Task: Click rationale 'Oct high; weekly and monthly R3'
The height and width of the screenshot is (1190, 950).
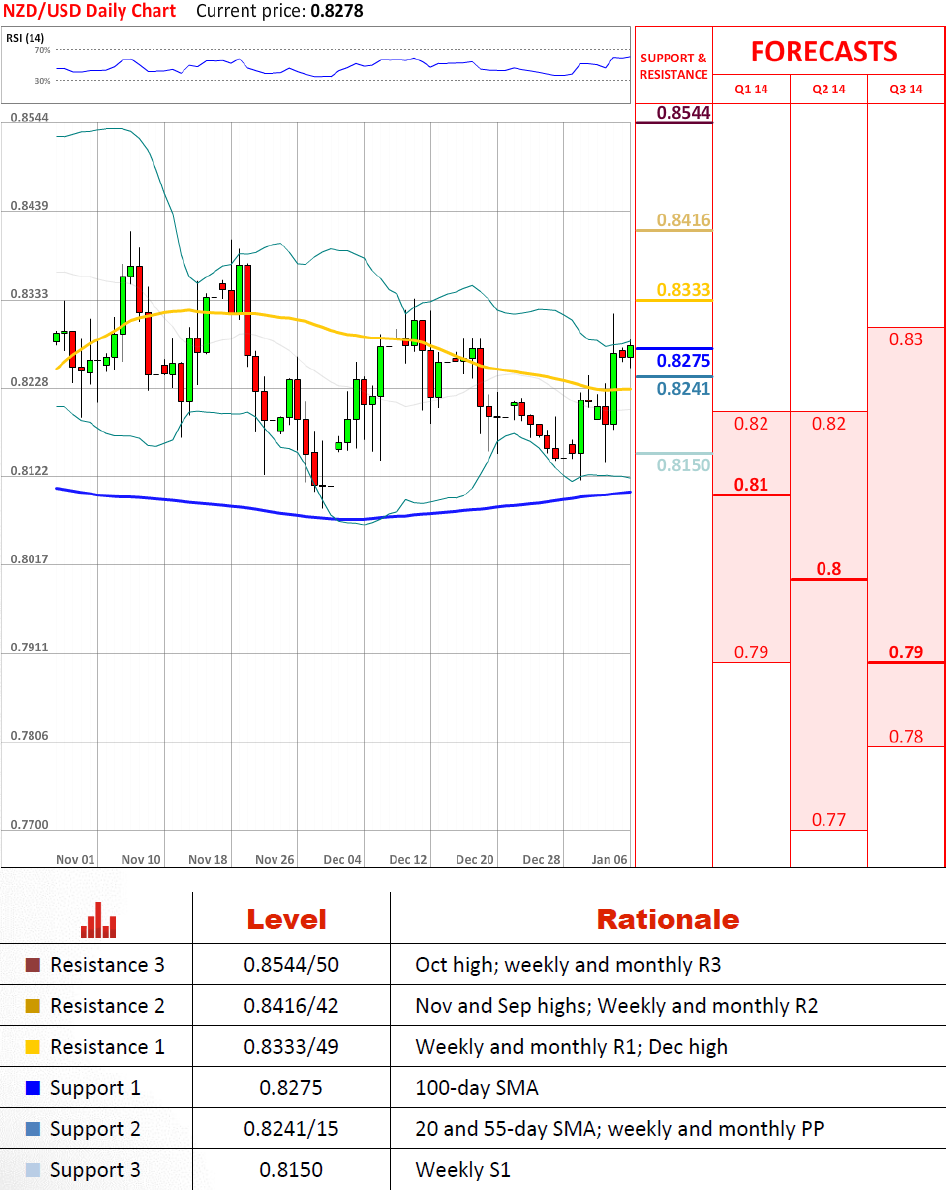Action: coord(568,965)
